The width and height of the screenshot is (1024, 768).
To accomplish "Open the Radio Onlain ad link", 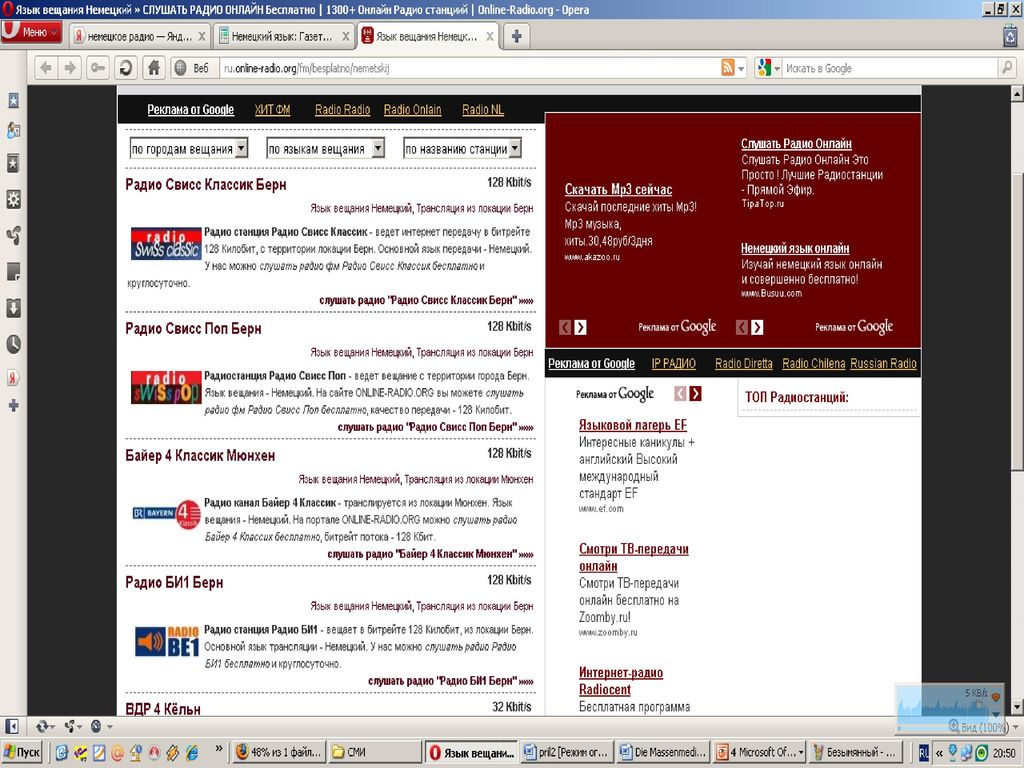I will click(x=412, y=110).
